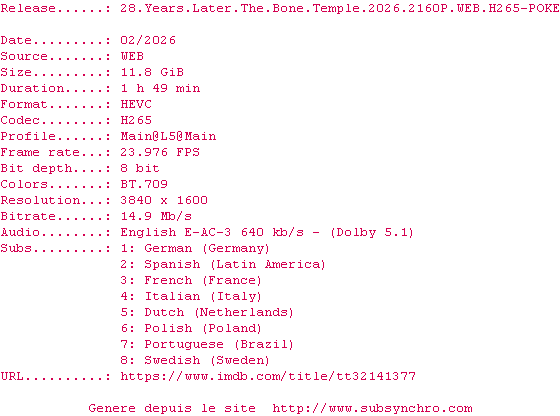Click the Swedish (Sweden) subtitle entry
Image resolution: width=560 pixels, height=416 pixels.
point(207,361)
